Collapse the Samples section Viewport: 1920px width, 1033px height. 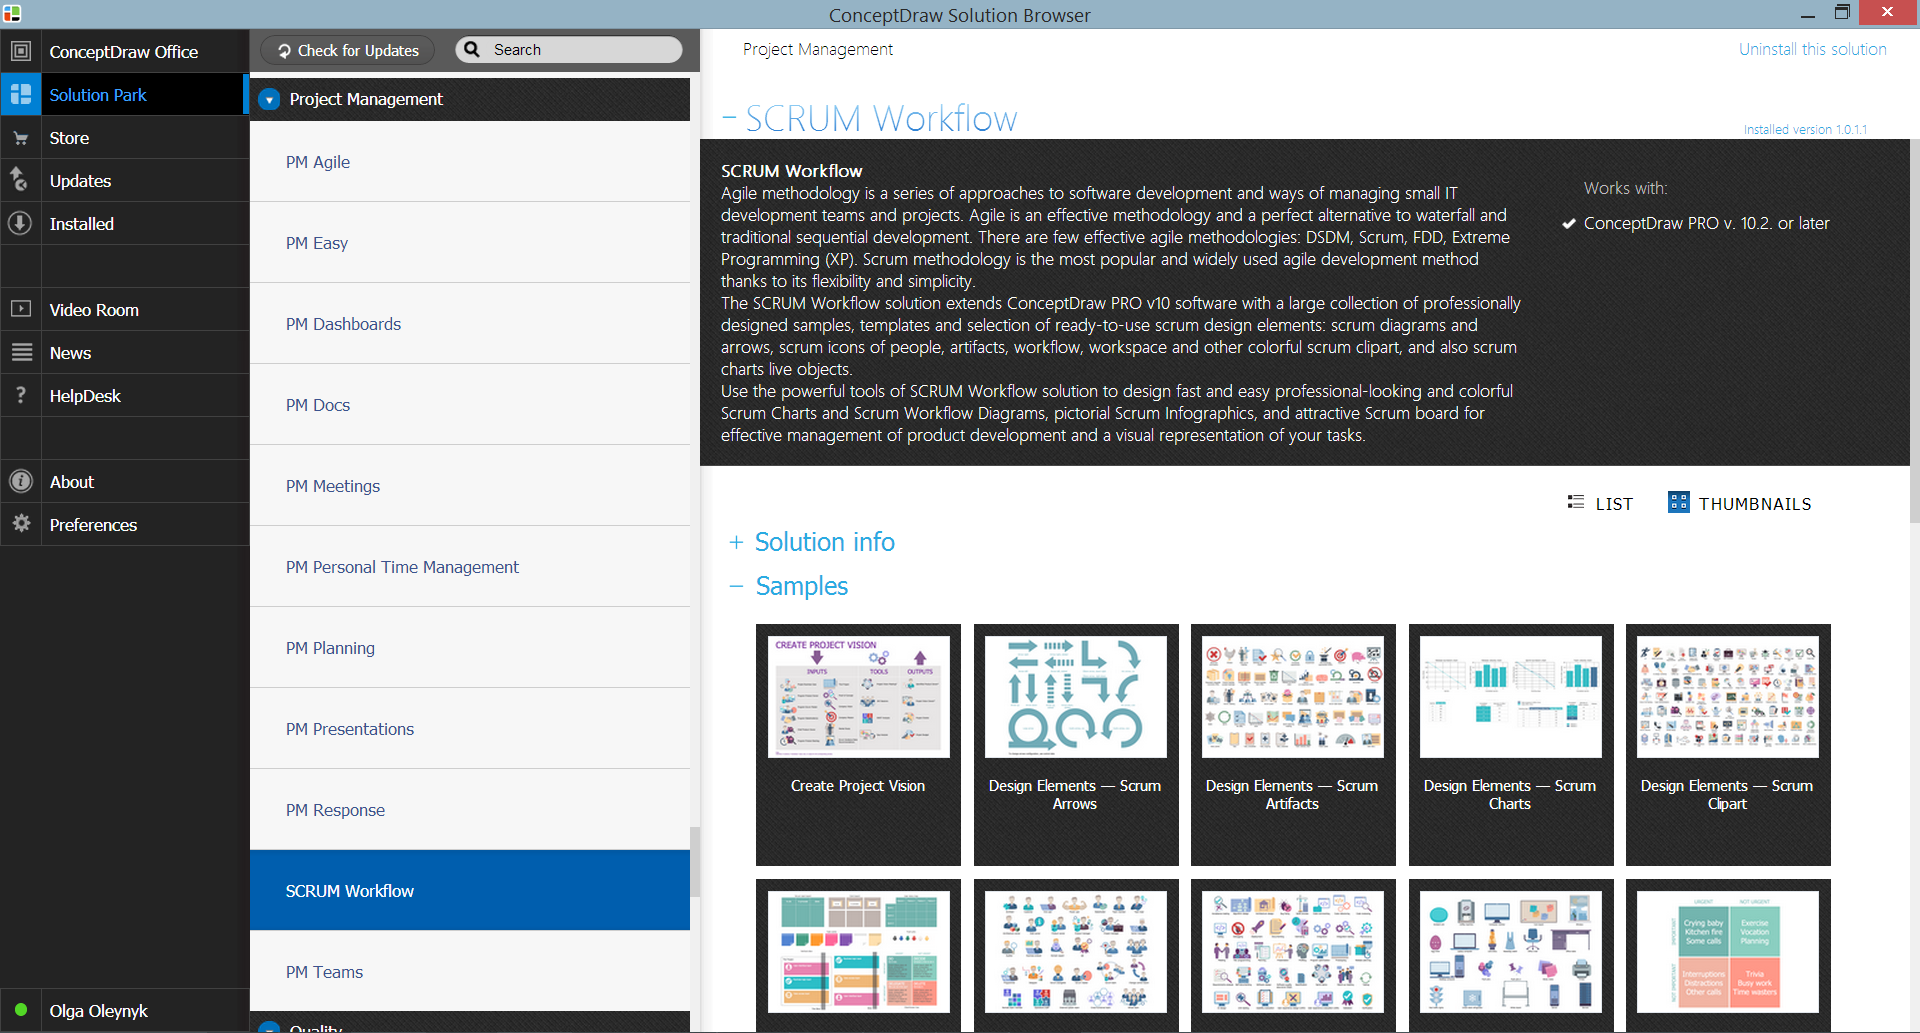click(x=736, y=586)
